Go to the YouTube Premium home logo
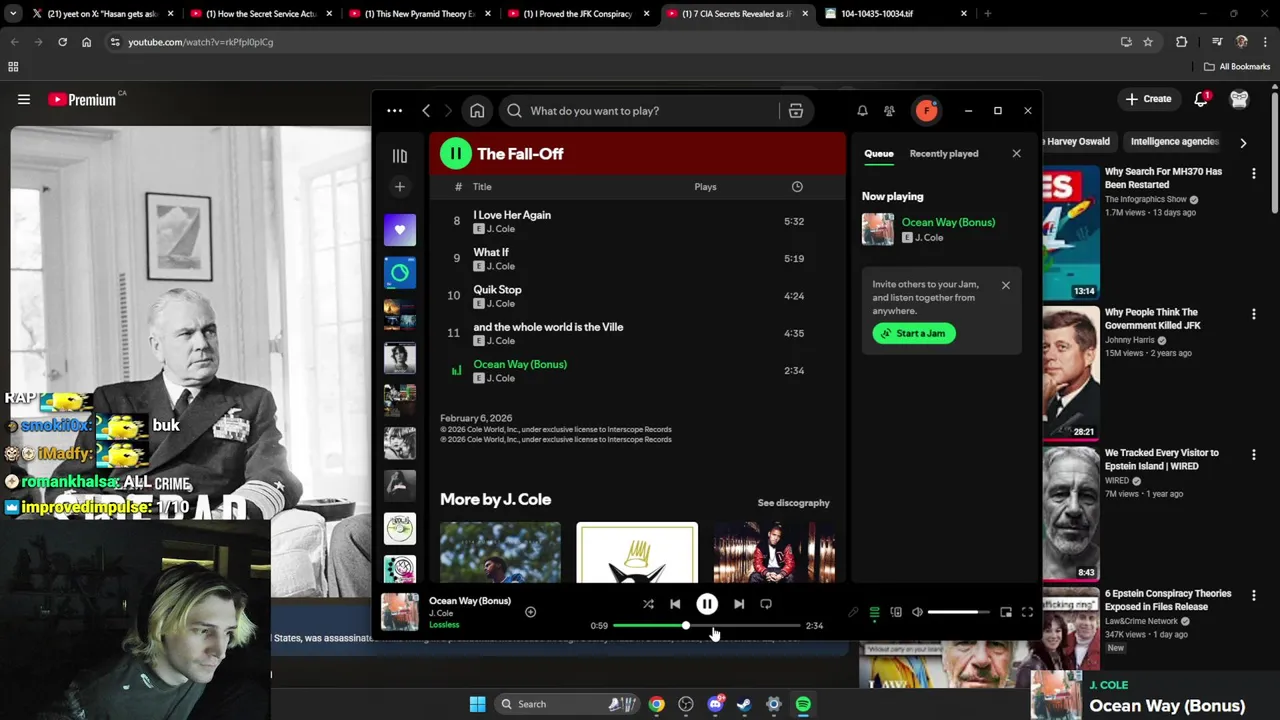 click(82, 99)
